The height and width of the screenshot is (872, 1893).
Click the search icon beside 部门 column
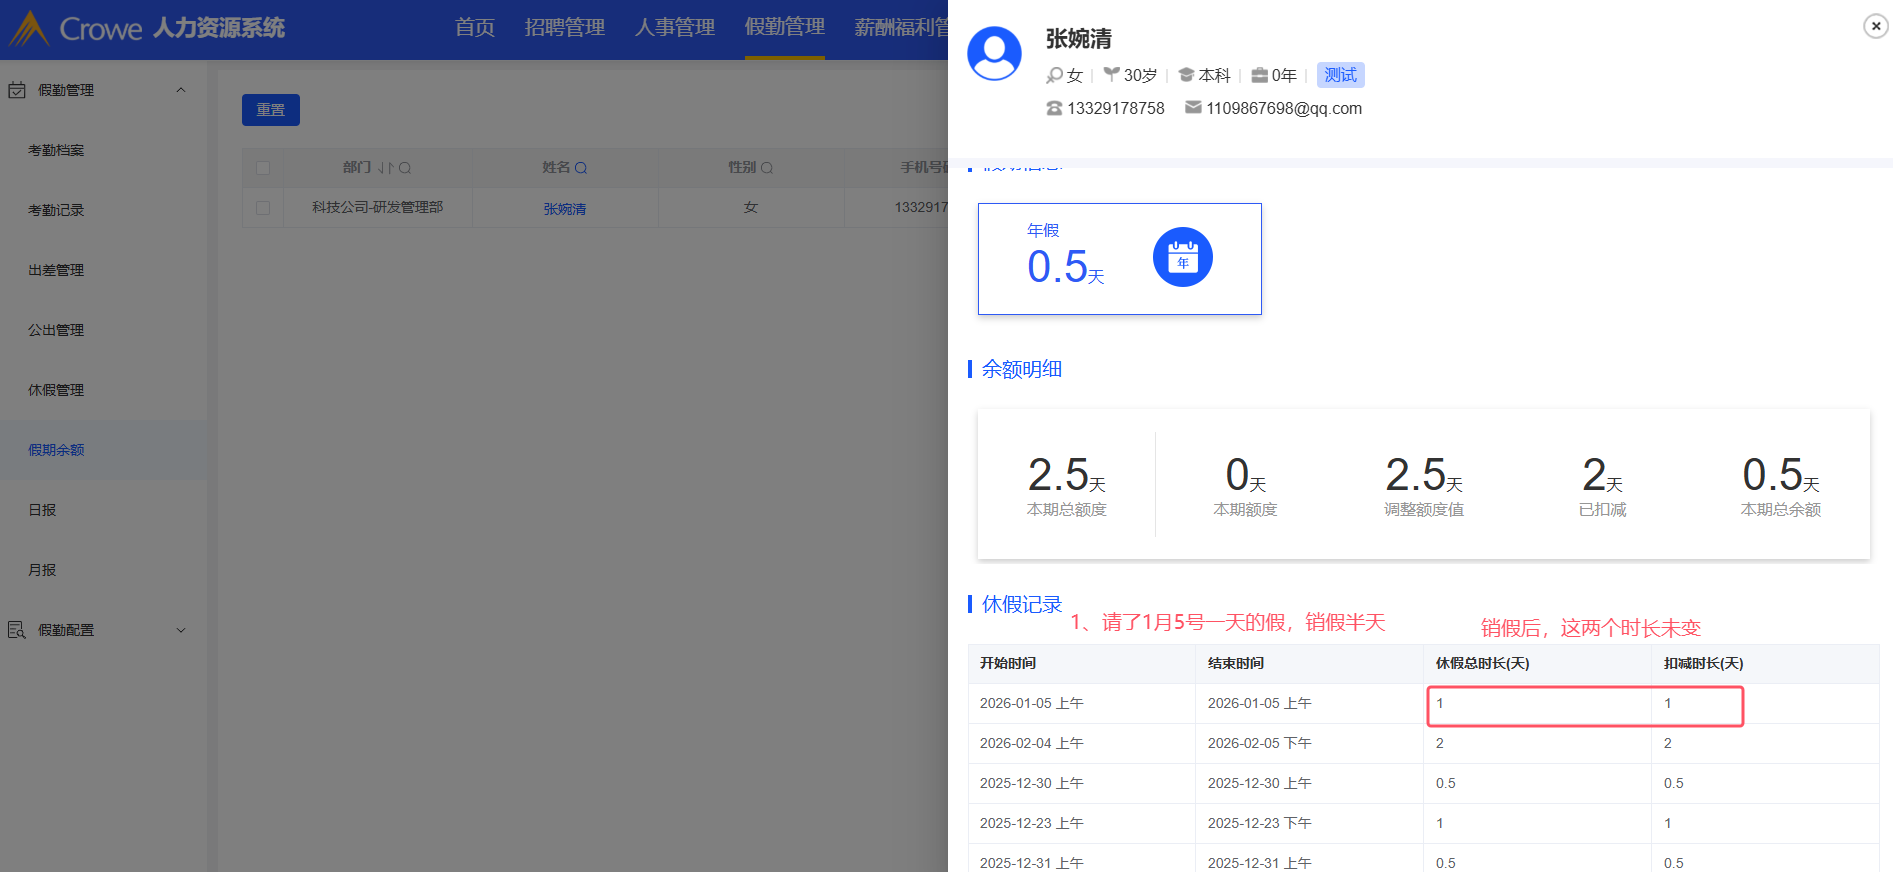pos(405,168)
